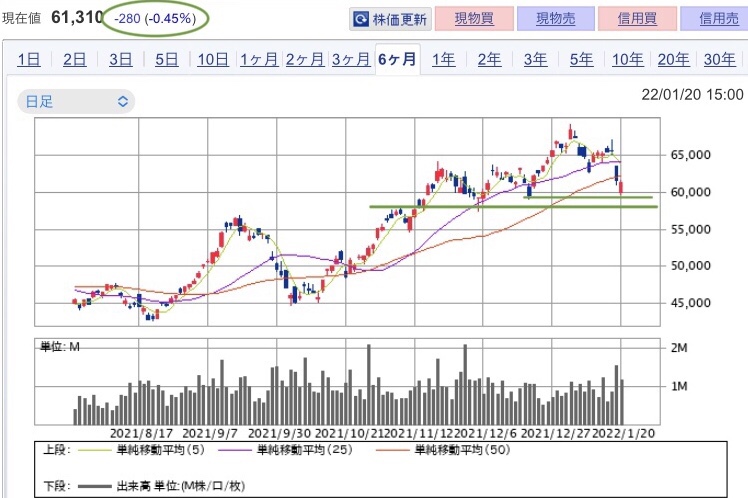The width and height of the screenshot is (748, 498).
Task: Click the 45,000 price axis label
Action: 690,303
